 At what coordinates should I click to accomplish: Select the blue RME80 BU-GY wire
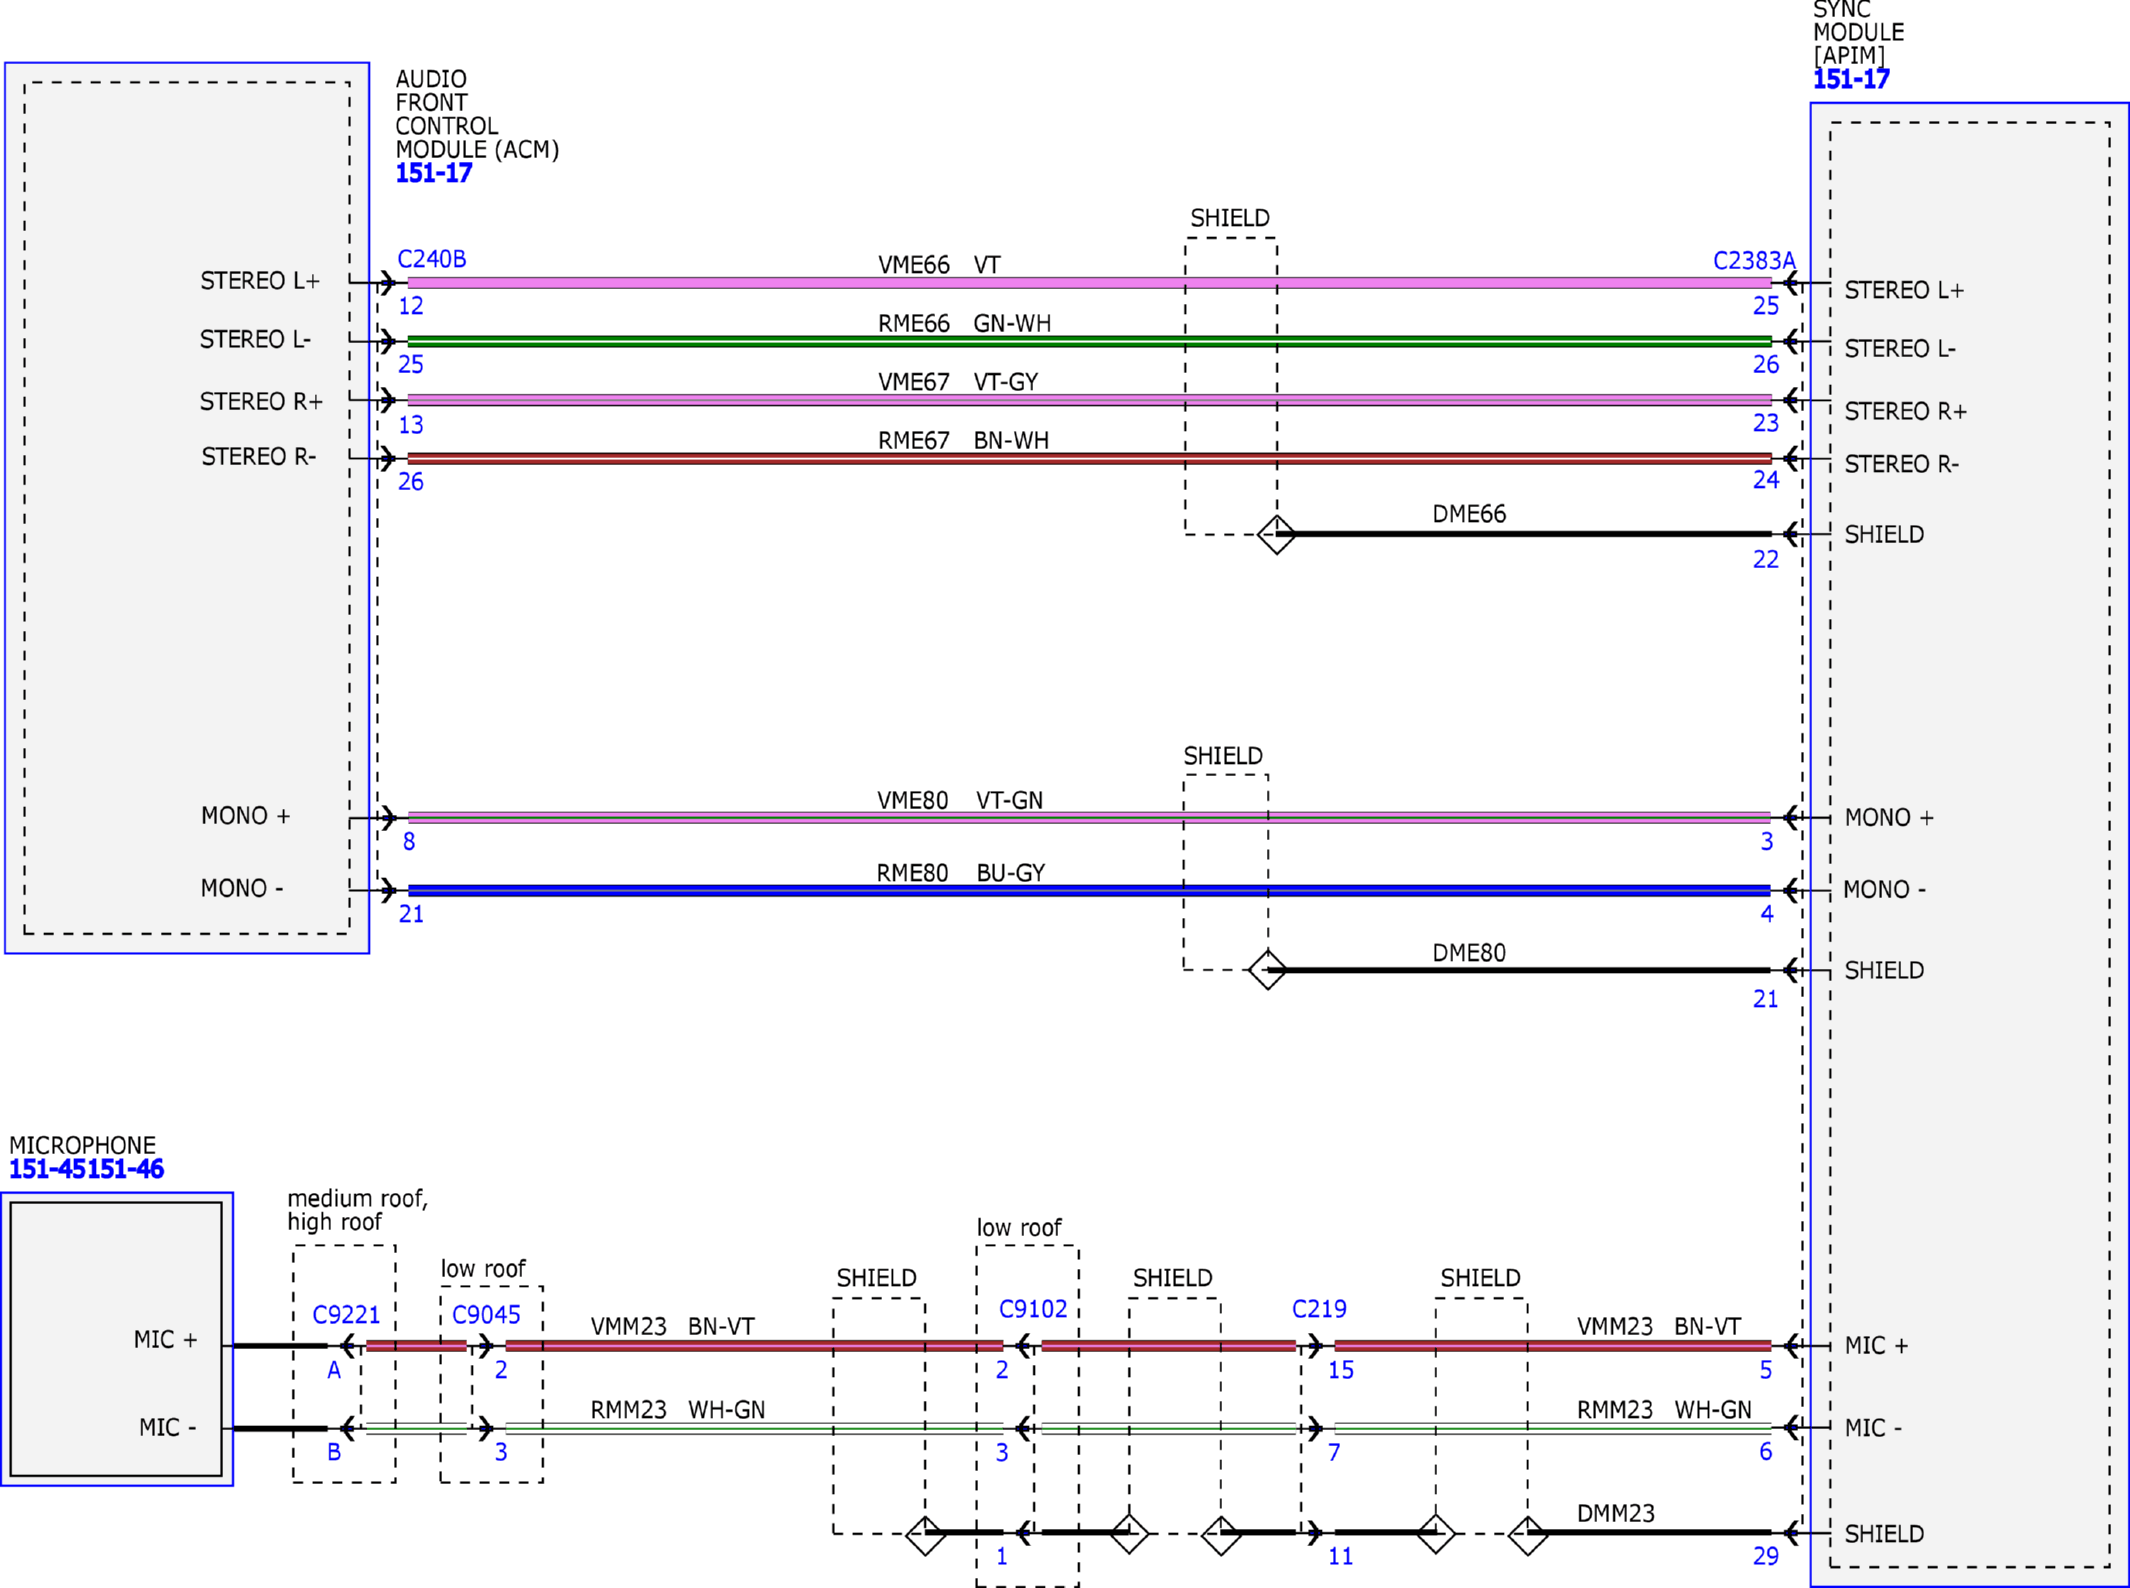pyautogui.click(x=1089, y=890)
